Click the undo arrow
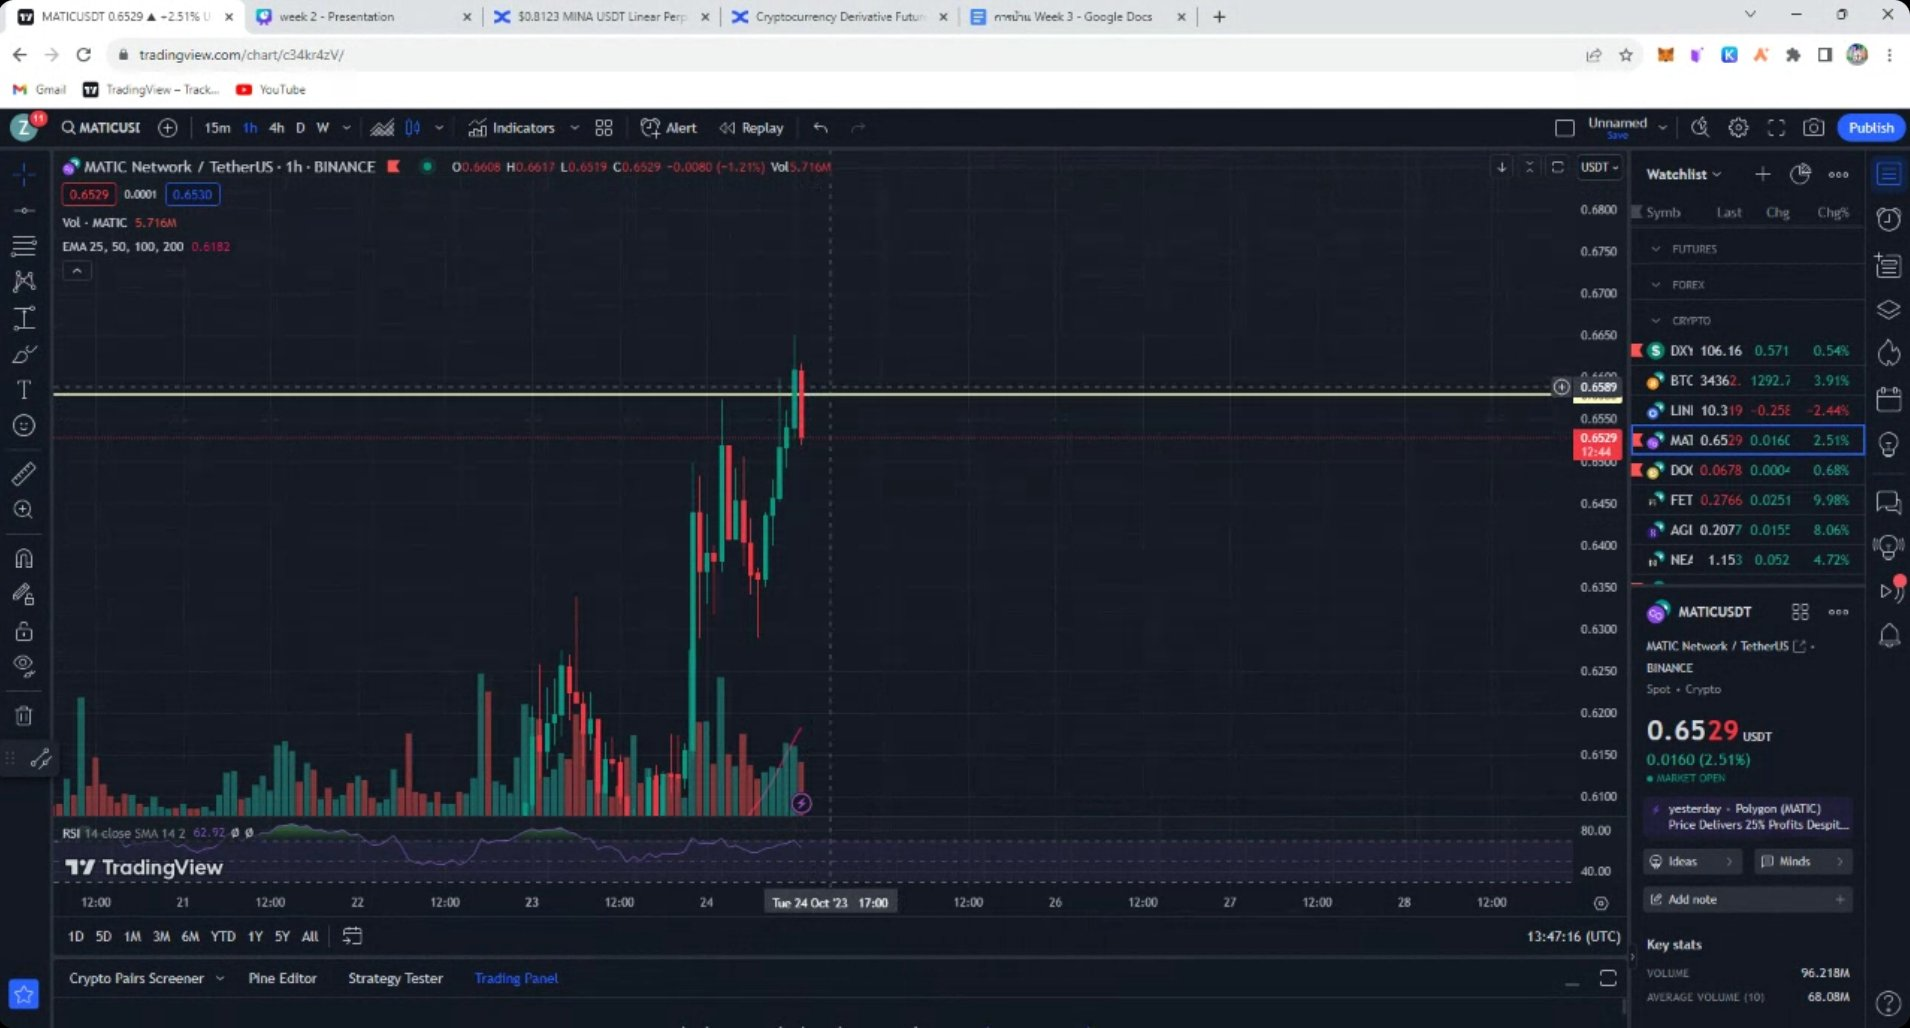The width and height of the screenshot is (1910, 1028). (820, 128)
